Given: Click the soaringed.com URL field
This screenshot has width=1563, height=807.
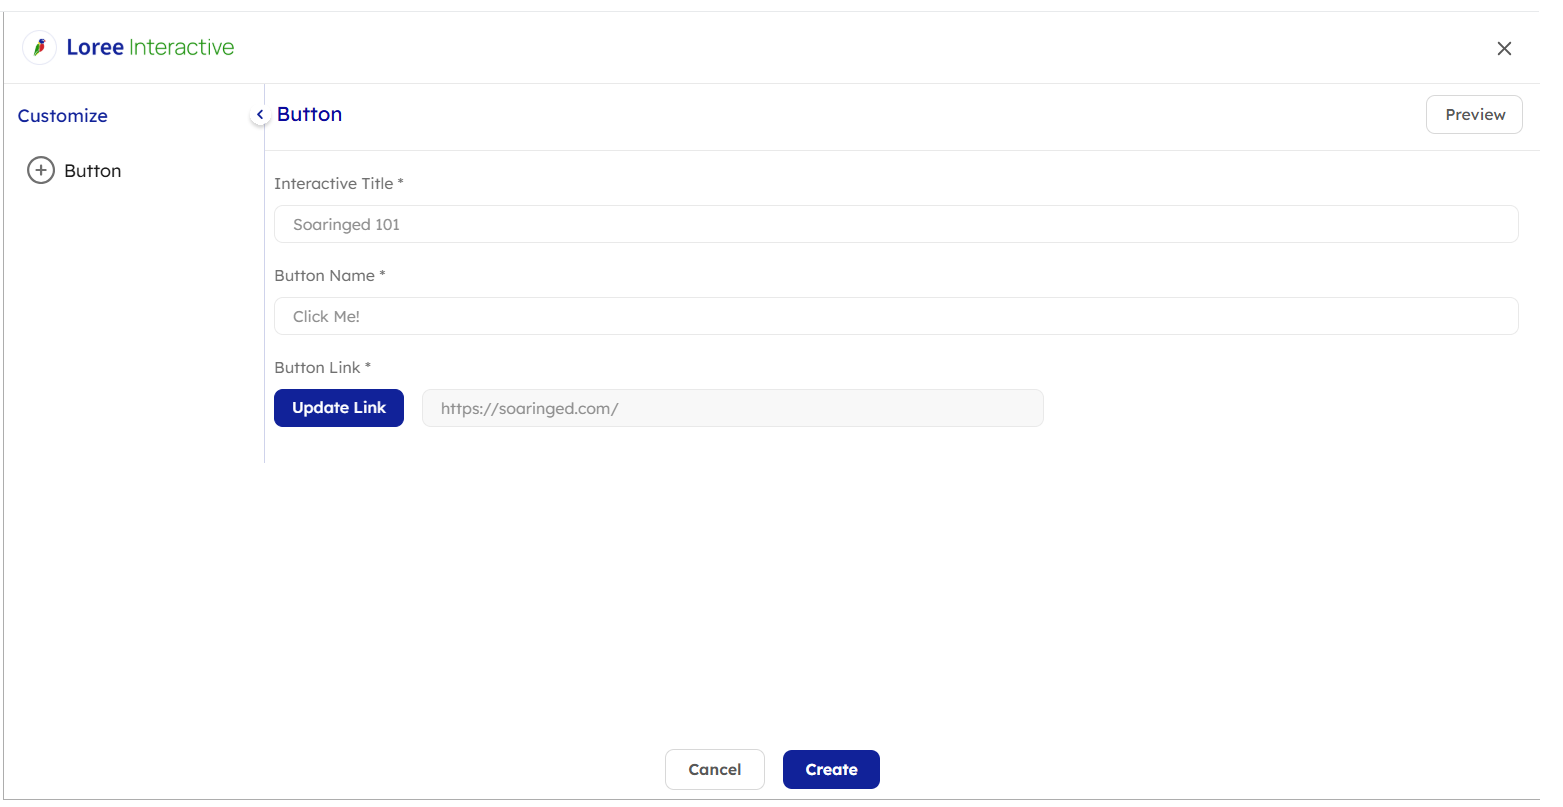Looking at the screenshot, I should (732, 409).
